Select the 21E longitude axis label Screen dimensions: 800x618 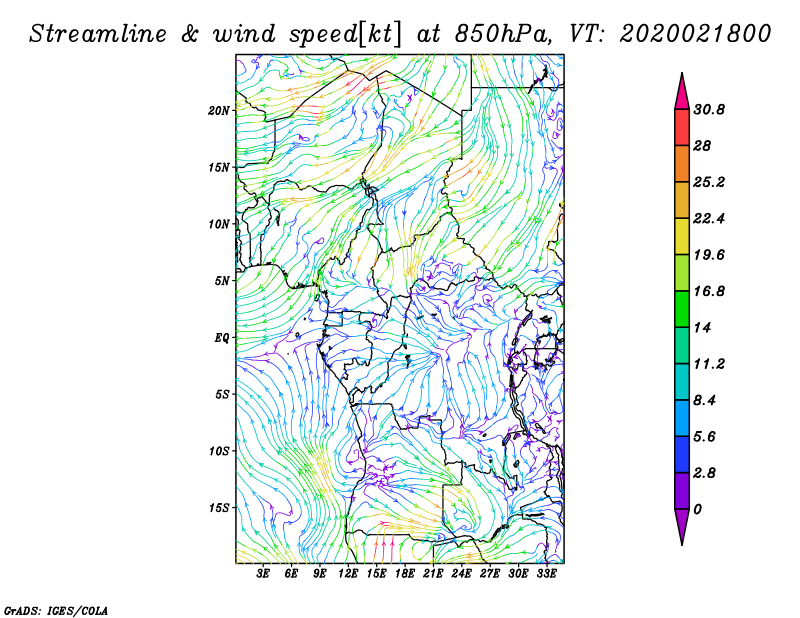(x=434, y=575)
